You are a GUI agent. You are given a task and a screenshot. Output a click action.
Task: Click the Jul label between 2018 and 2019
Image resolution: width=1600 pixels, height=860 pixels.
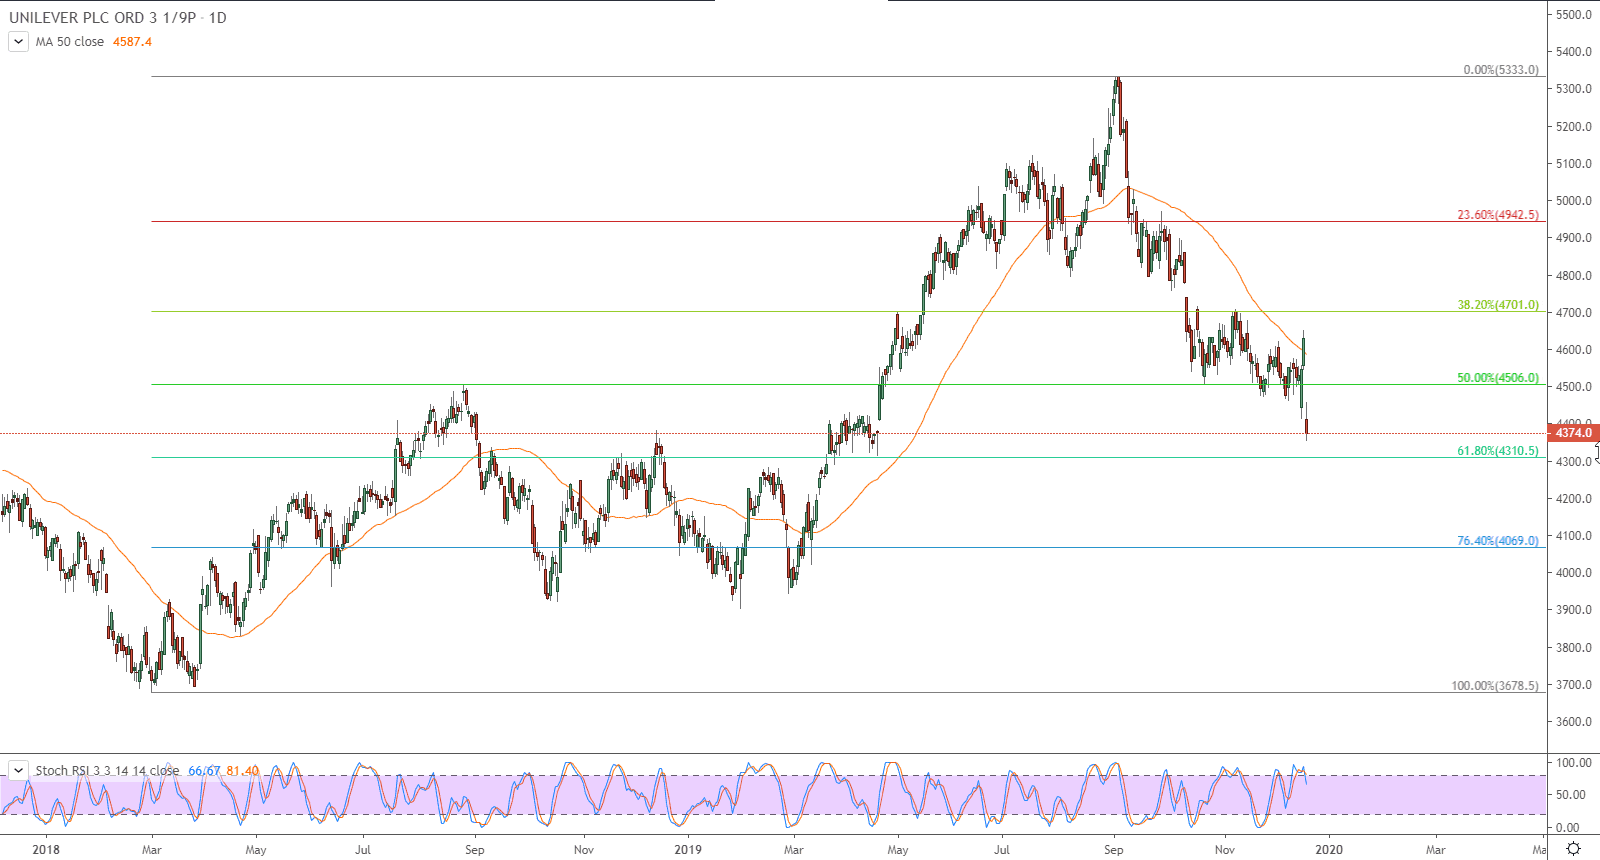[363, 850]
